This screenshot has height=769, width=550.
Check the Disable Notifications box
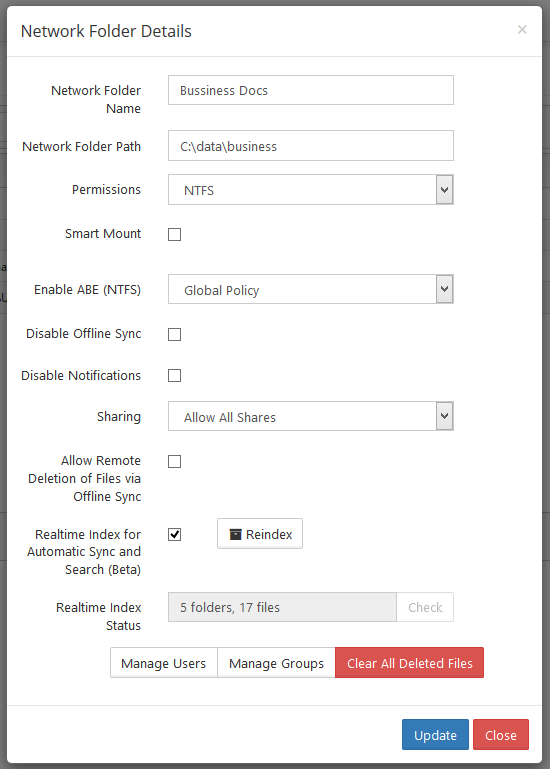[x=174, y=376]
